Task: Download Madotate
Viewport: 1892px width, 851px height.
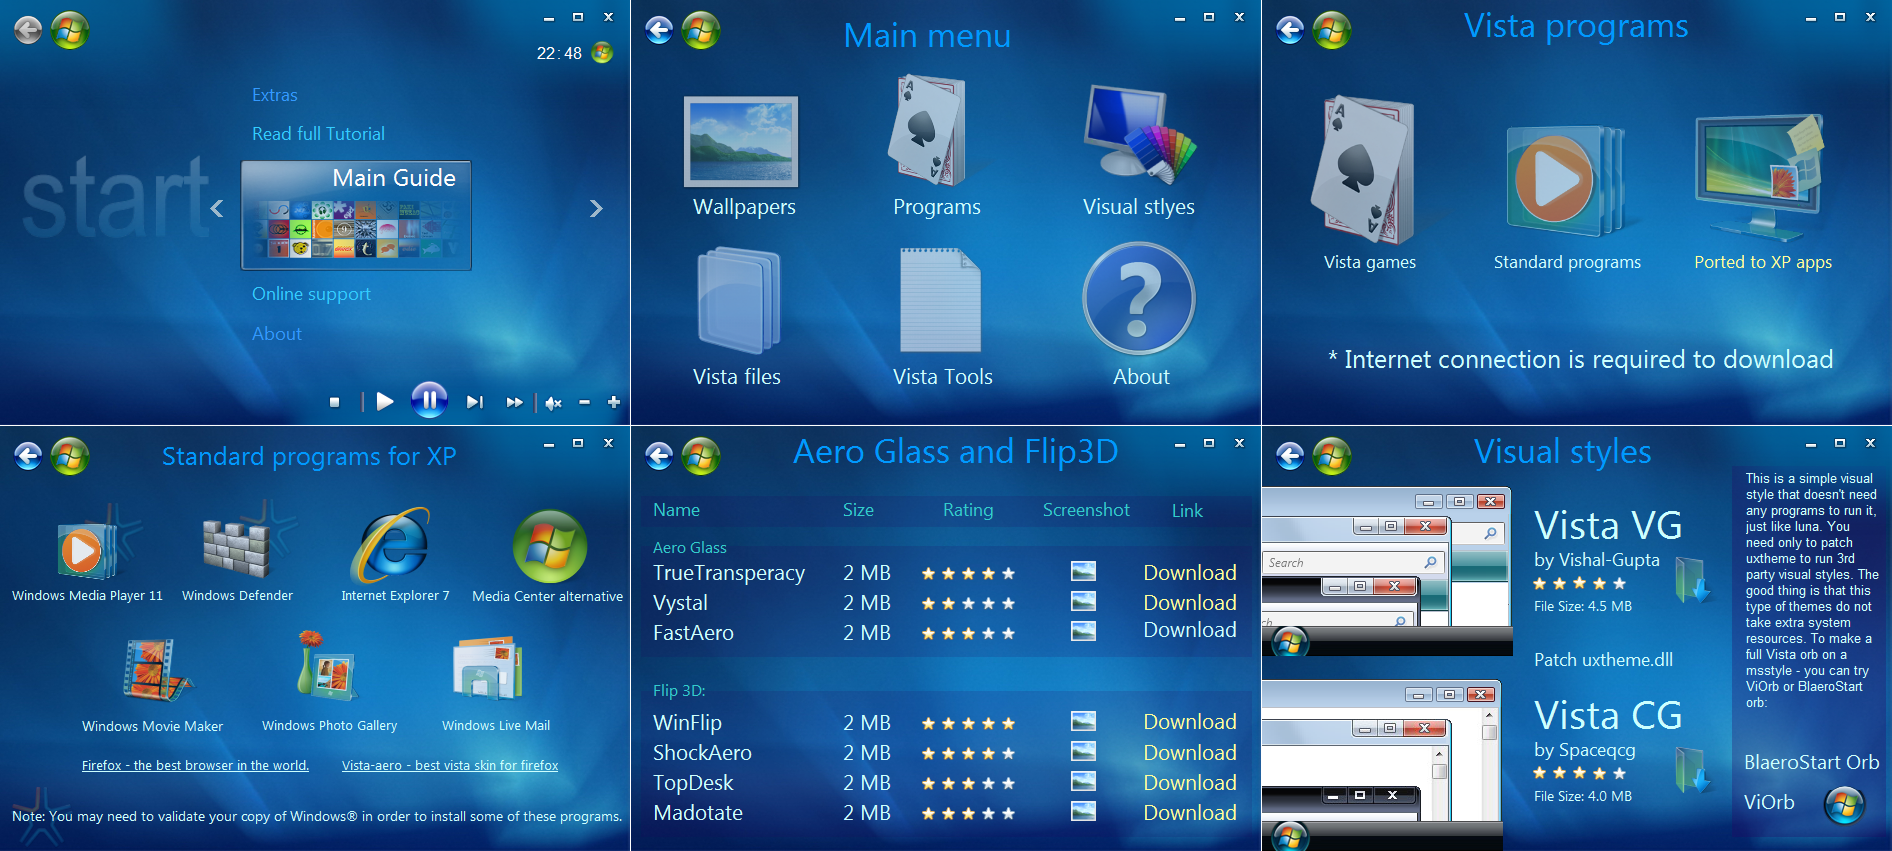Action: coord(1190,812)
